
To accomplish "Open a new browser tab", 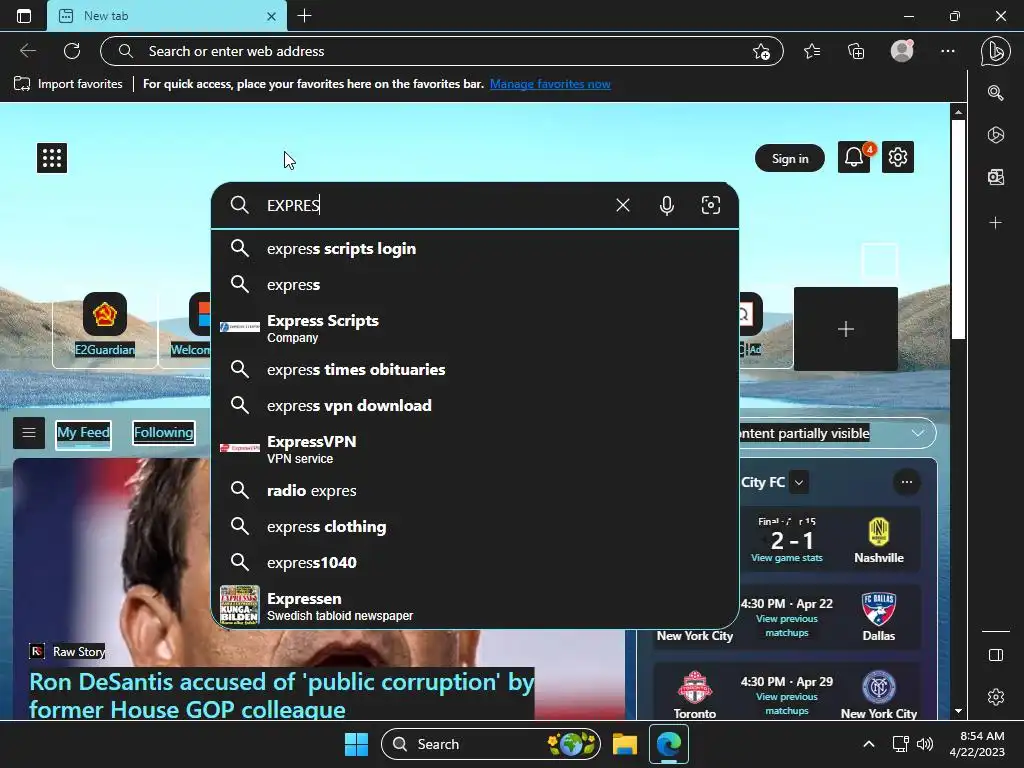I will pos(304,16).
